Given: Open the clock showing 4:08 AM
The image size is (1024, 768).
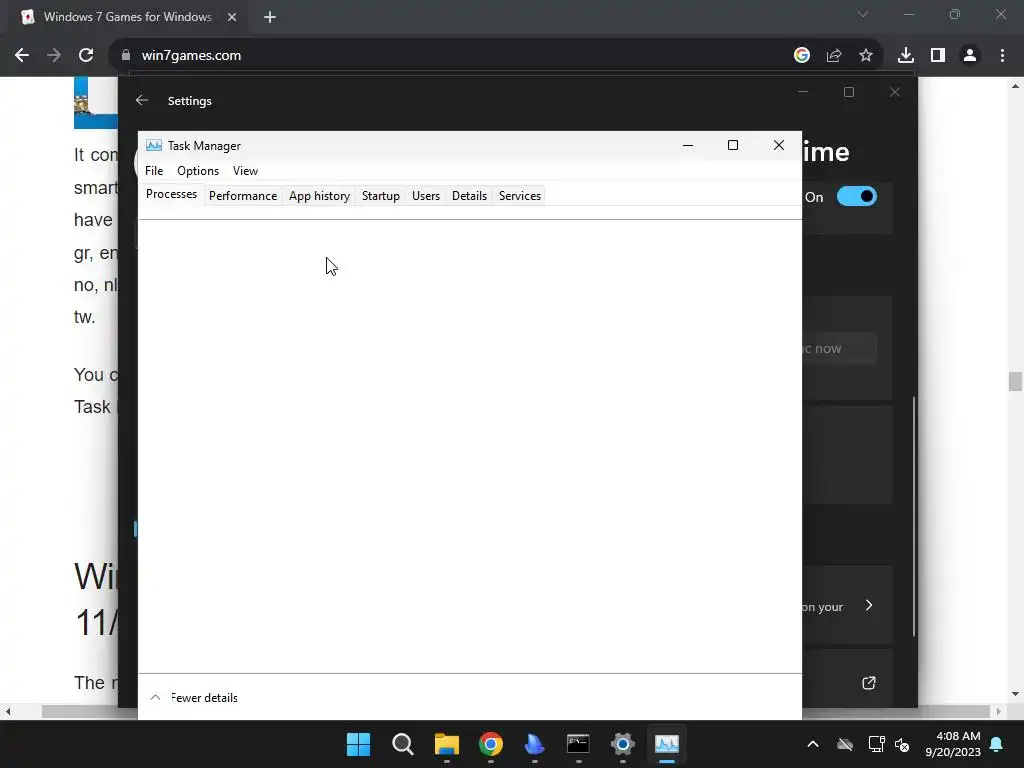Looking at the screenshot, I should click(x=953, y=744).
